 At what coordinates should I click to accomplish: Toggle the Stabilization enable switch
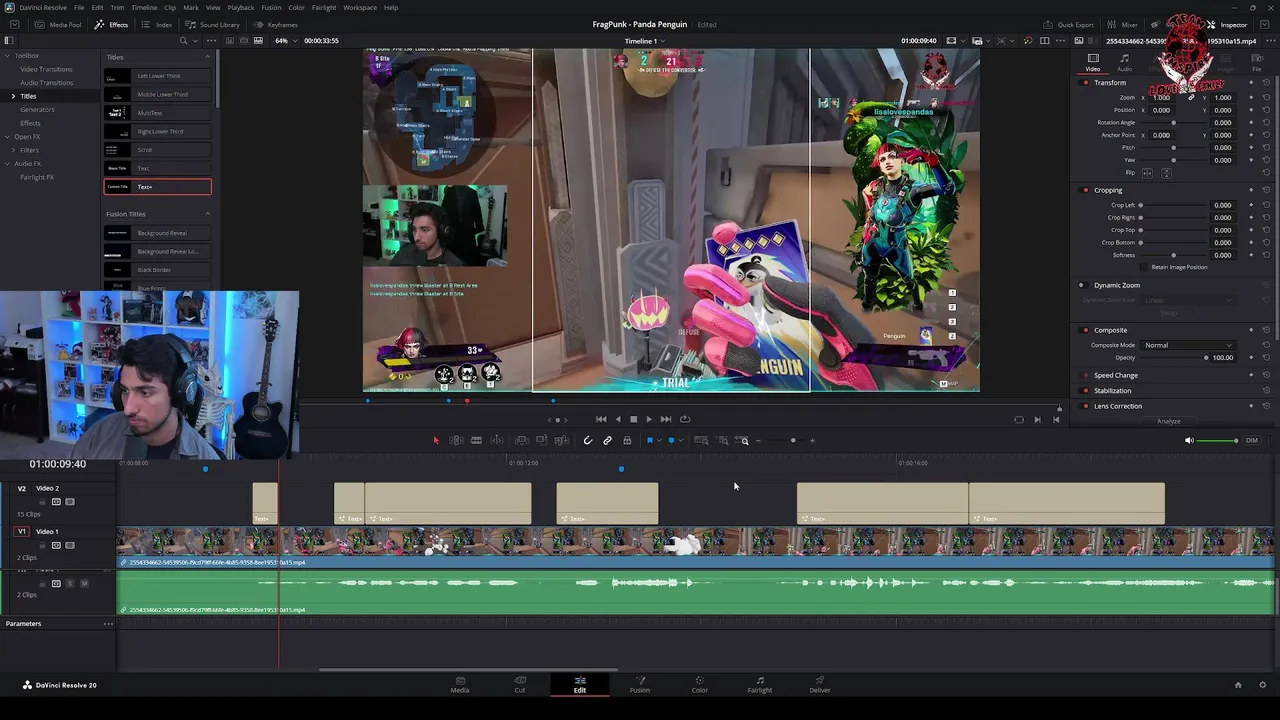click(1085, 390)
